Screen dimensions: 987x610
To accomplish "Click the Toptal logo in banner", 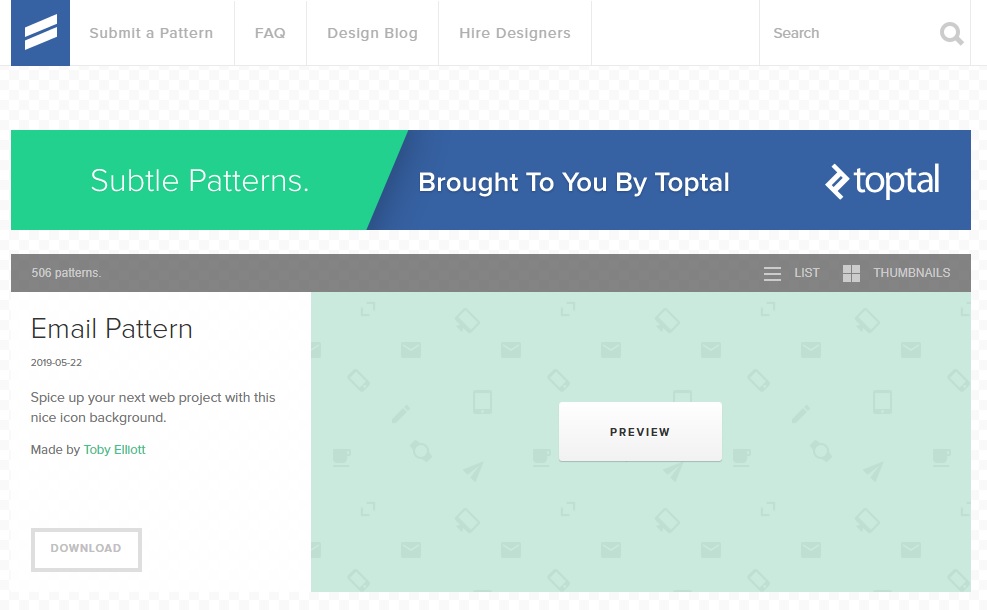I will click(882, 181).
